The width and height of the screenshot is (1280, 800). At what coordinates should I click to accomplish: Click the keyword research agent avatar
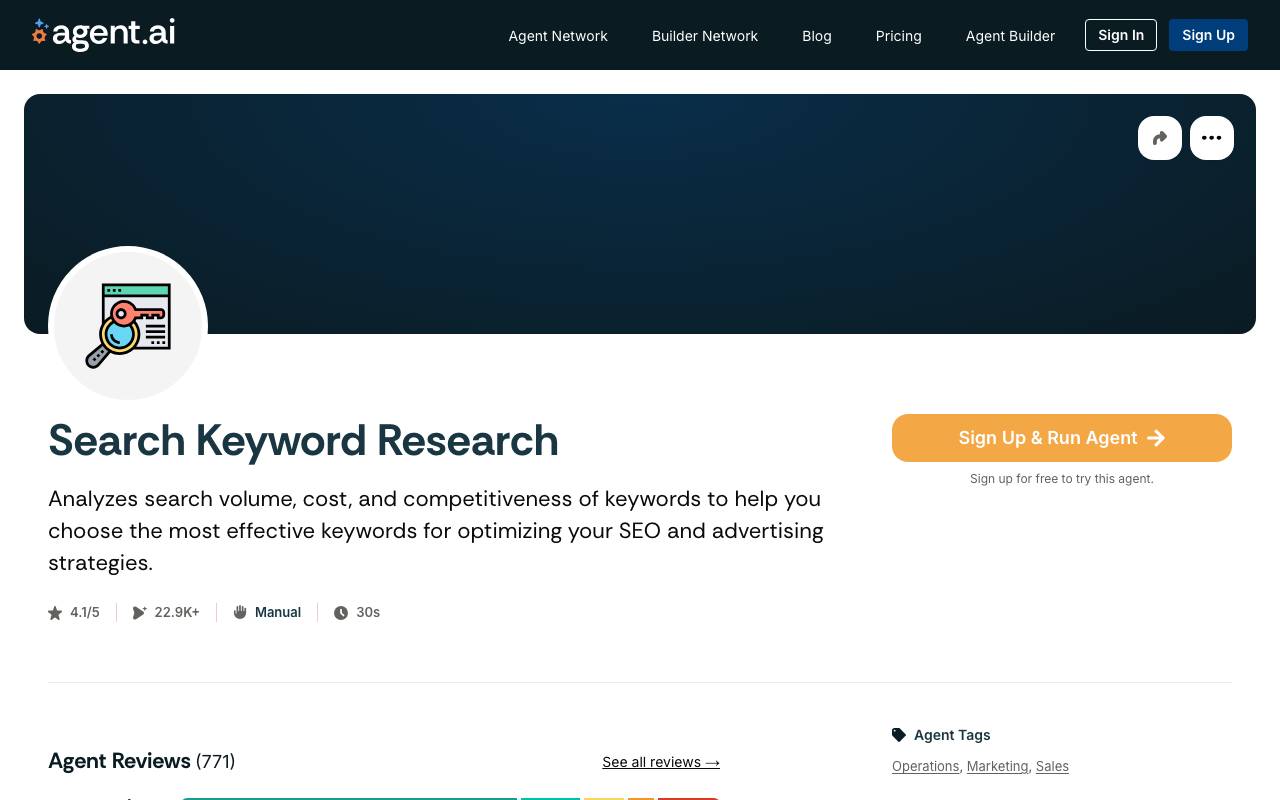[x=128, y=325]
